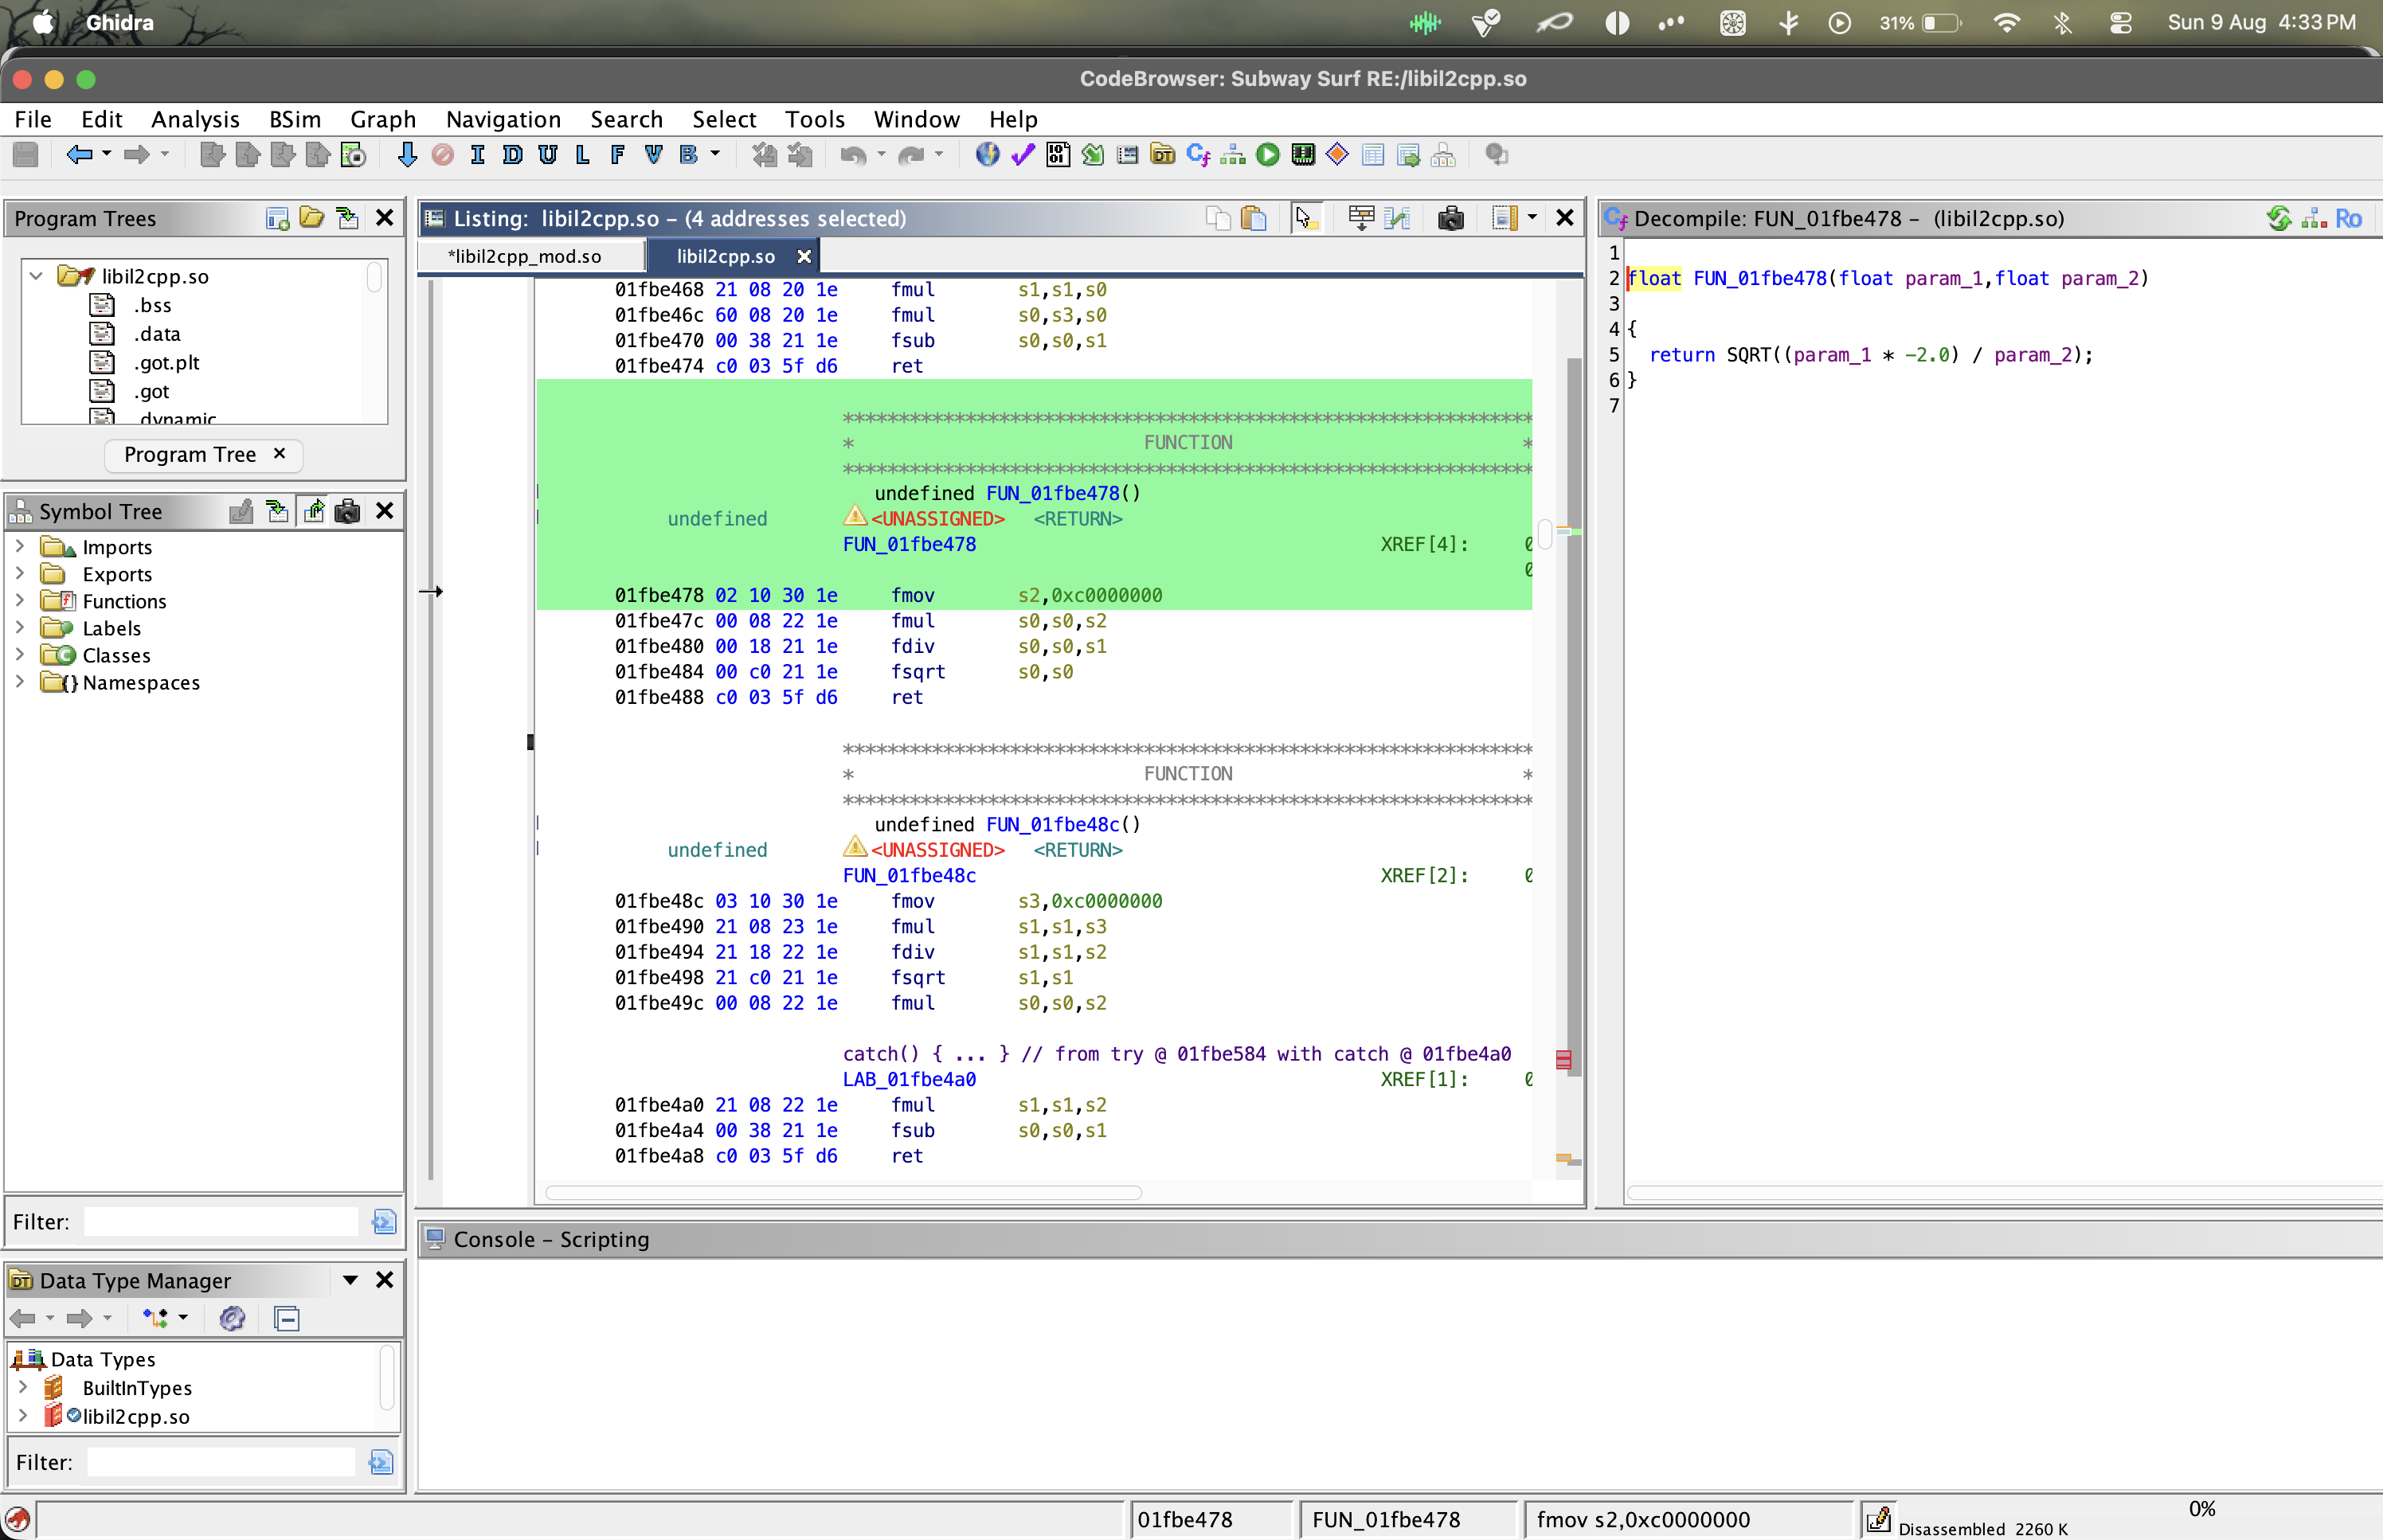Screen dimensions: 2383x1540
Task: Click the Wi-Fi menu bar icon
Action: [x=2006, y=22]
